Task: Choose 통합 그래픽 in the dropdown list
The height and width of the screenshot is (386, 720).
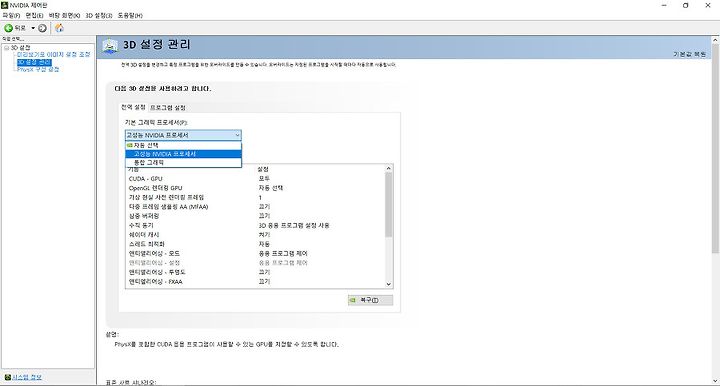Action: [183, 163]
